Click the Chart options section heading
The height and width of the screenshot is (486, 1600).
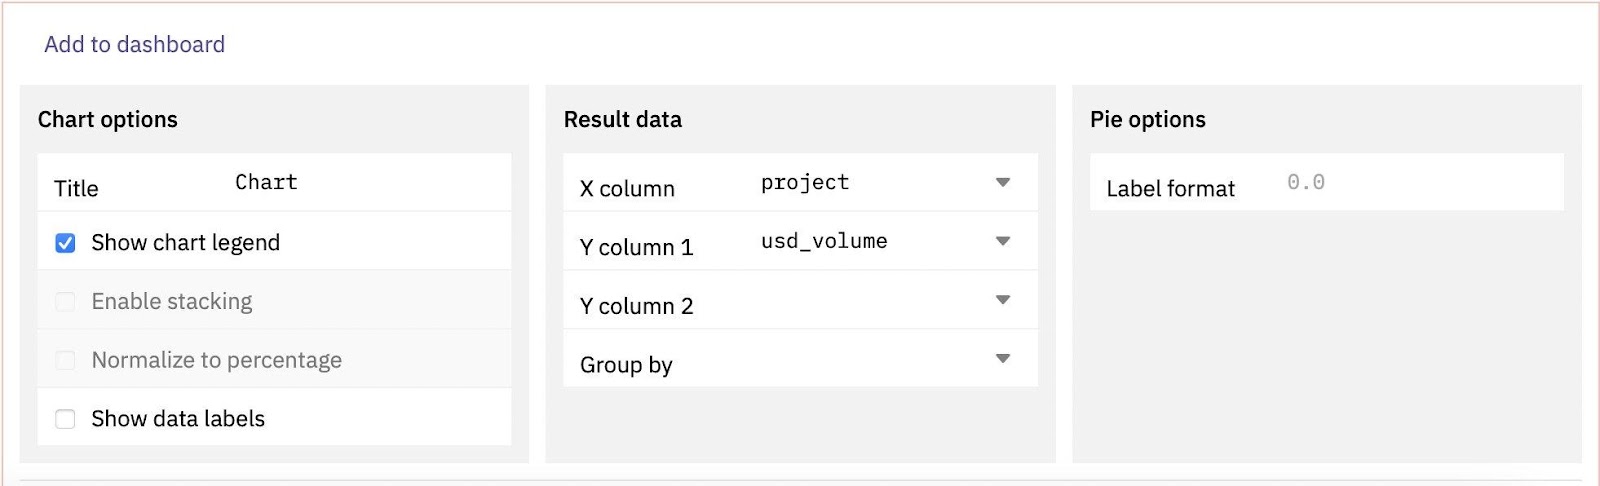(x=108, y=120)
